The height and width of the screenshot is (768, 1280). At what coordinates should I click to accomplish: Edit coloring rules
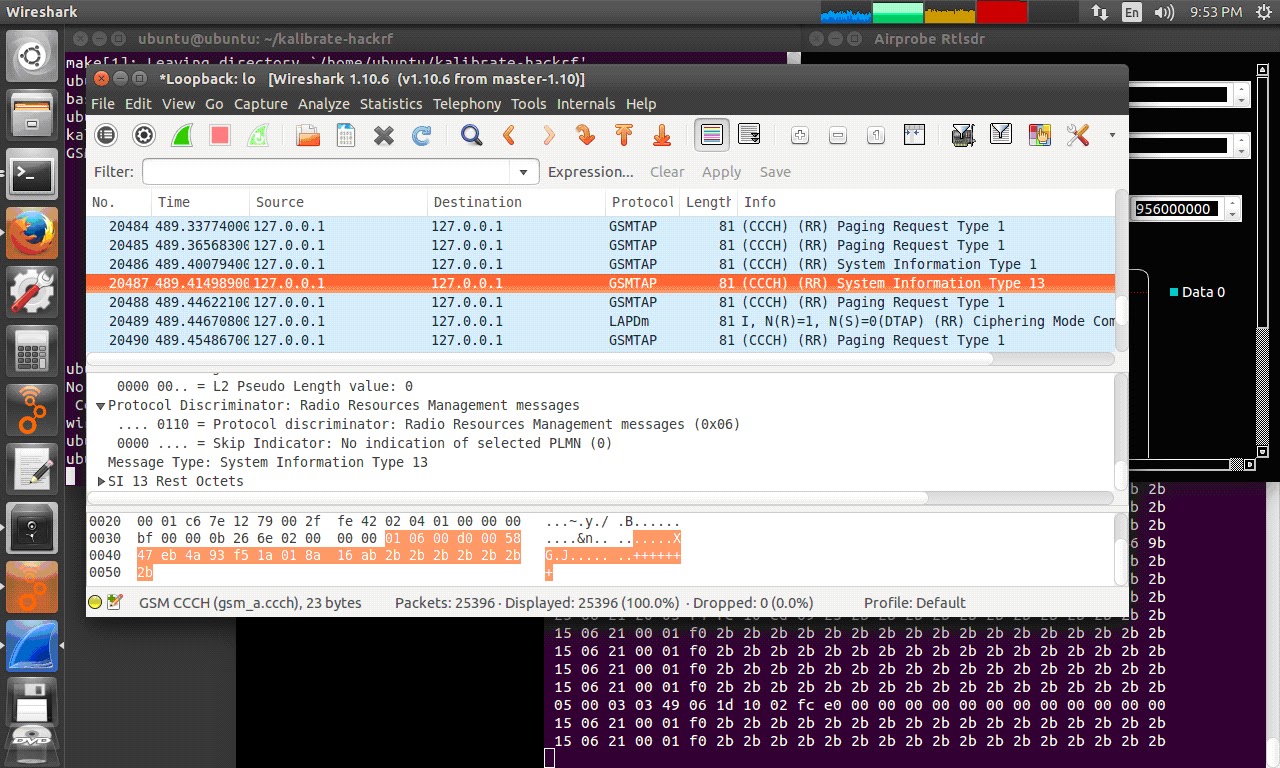1040,135
